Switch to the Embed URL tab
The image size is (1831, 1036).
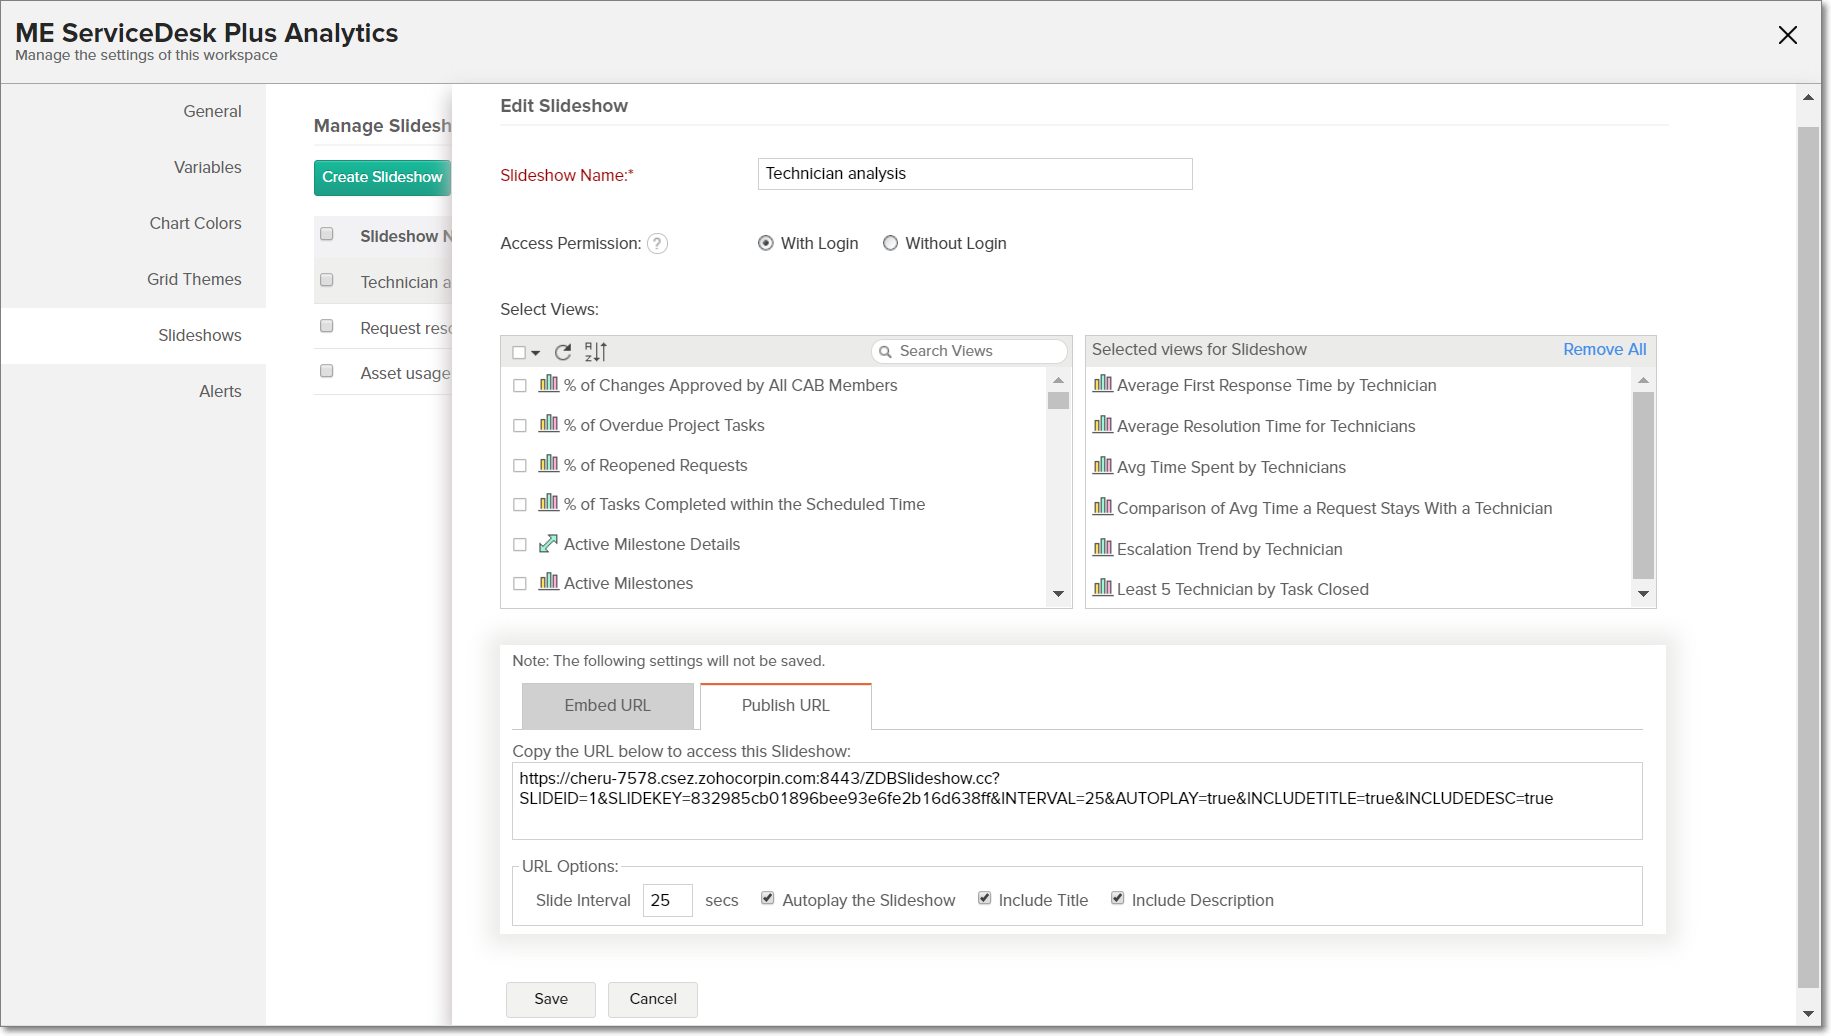click(x=607, y=706)
